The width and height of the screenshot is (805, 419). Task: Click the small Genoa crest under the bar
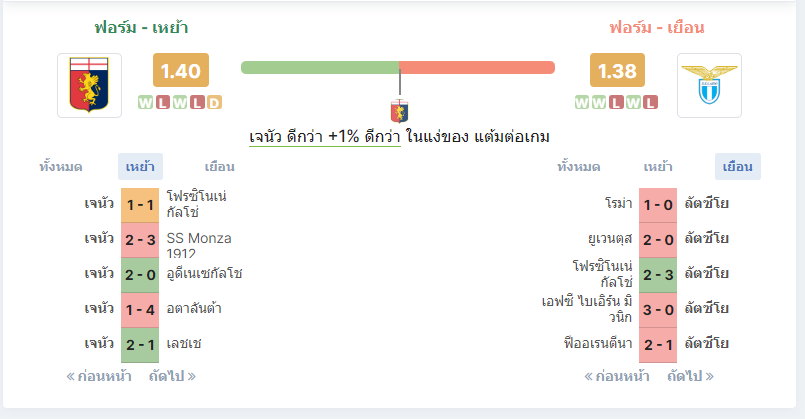399,111
